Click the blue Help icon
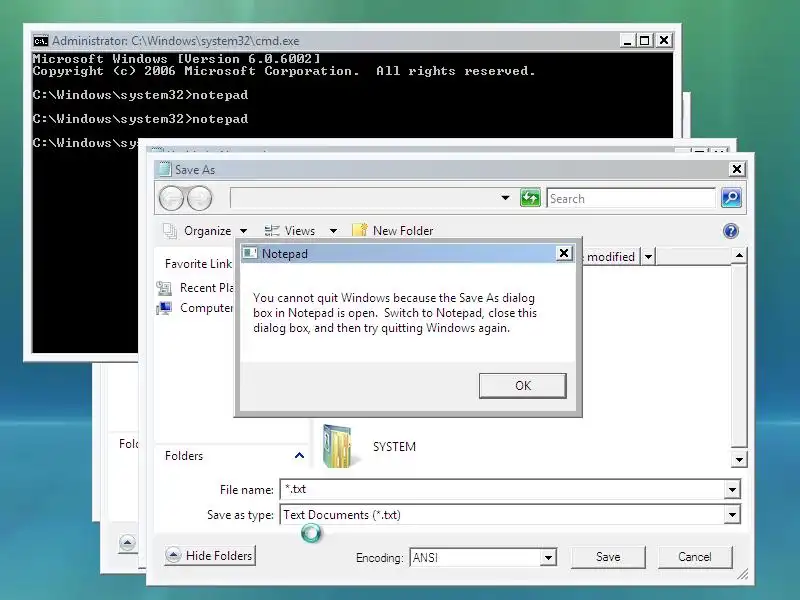This screenshot has height=600, width=800. click(731, 231)
